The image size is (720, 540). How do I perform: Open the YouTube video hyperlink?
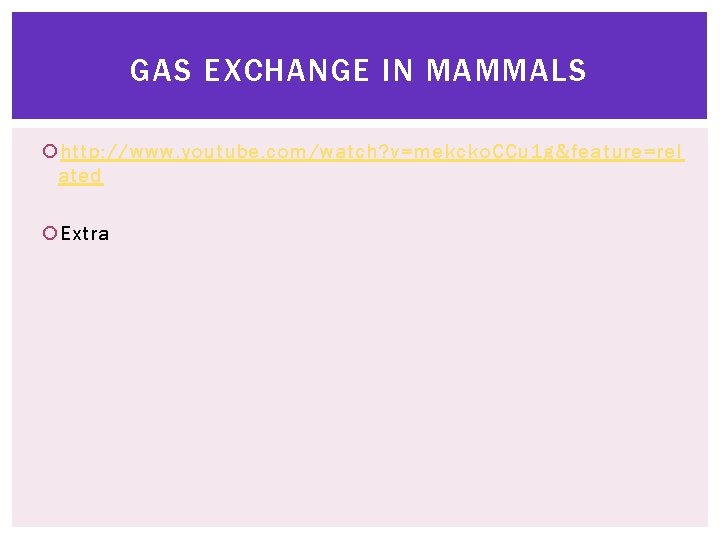(x=372, y=152)
